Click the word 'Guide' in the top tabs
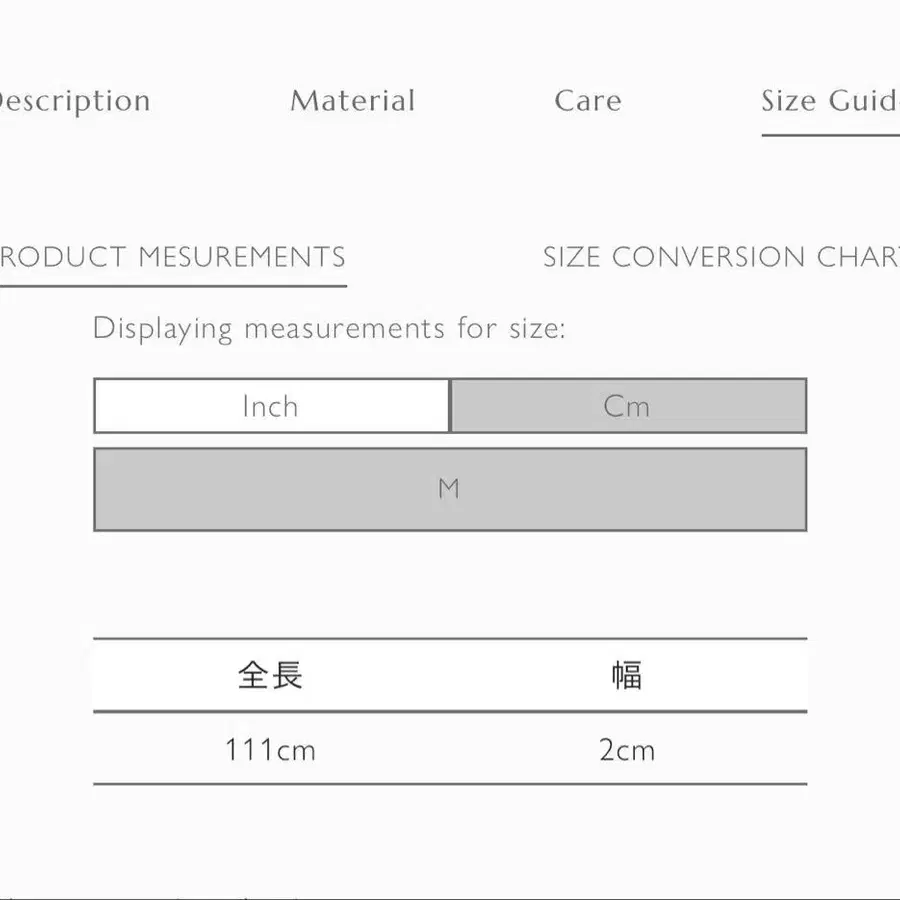Screen dimensions: 900x900 [863, 101]
